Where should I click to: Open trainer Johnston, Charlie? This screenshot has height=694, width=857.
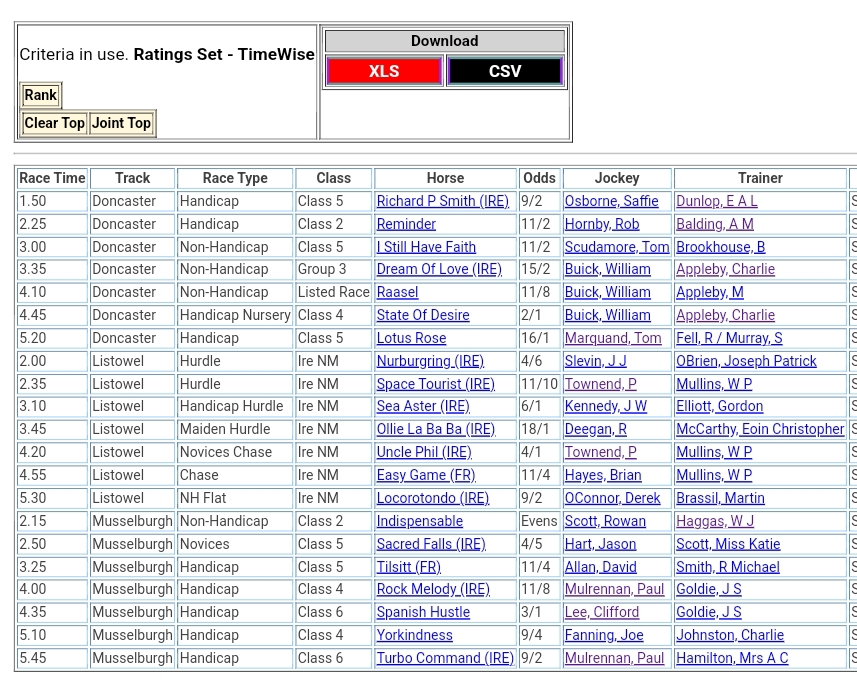[729, 635]
